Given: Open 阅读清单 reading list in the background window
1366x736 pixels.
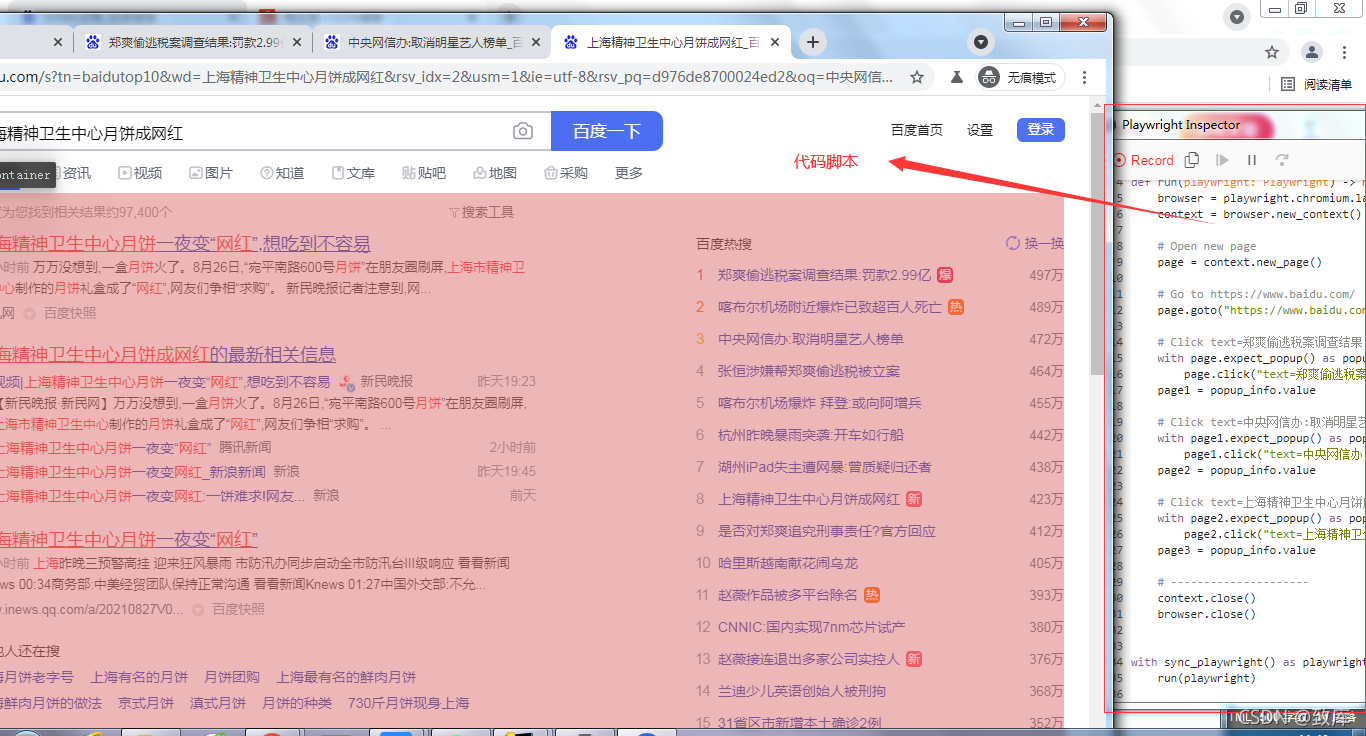Looking at the screenshot, I should coord(1317,84).
